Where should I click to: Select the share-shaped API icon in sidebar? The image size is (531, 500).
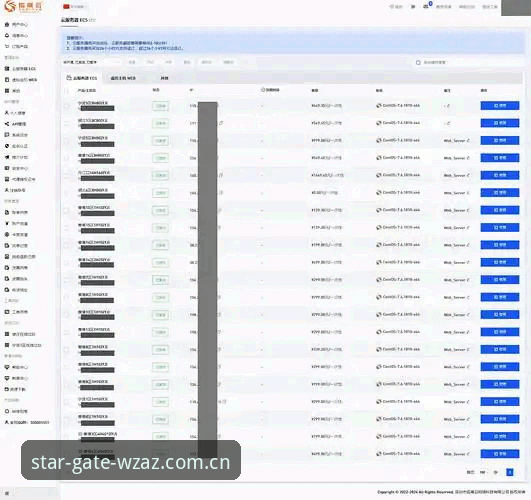click(x=7, y=124)
